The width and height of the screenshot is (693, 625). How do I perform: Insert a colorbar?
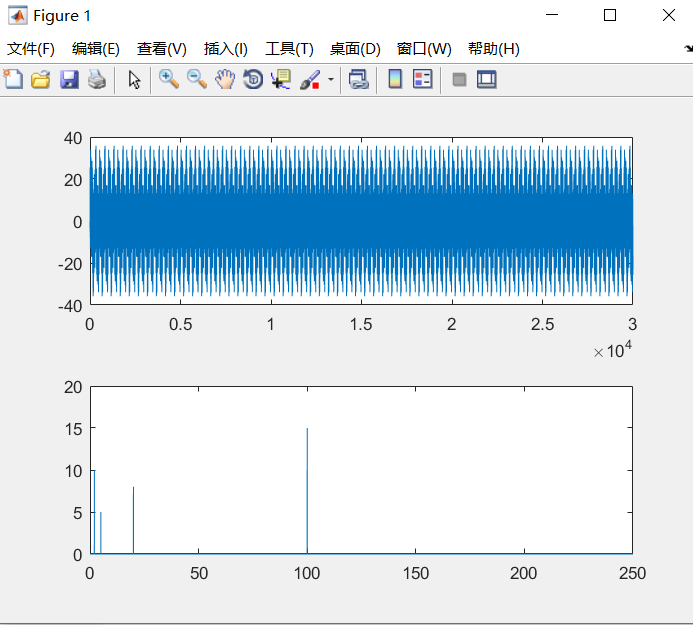point(395,80)
